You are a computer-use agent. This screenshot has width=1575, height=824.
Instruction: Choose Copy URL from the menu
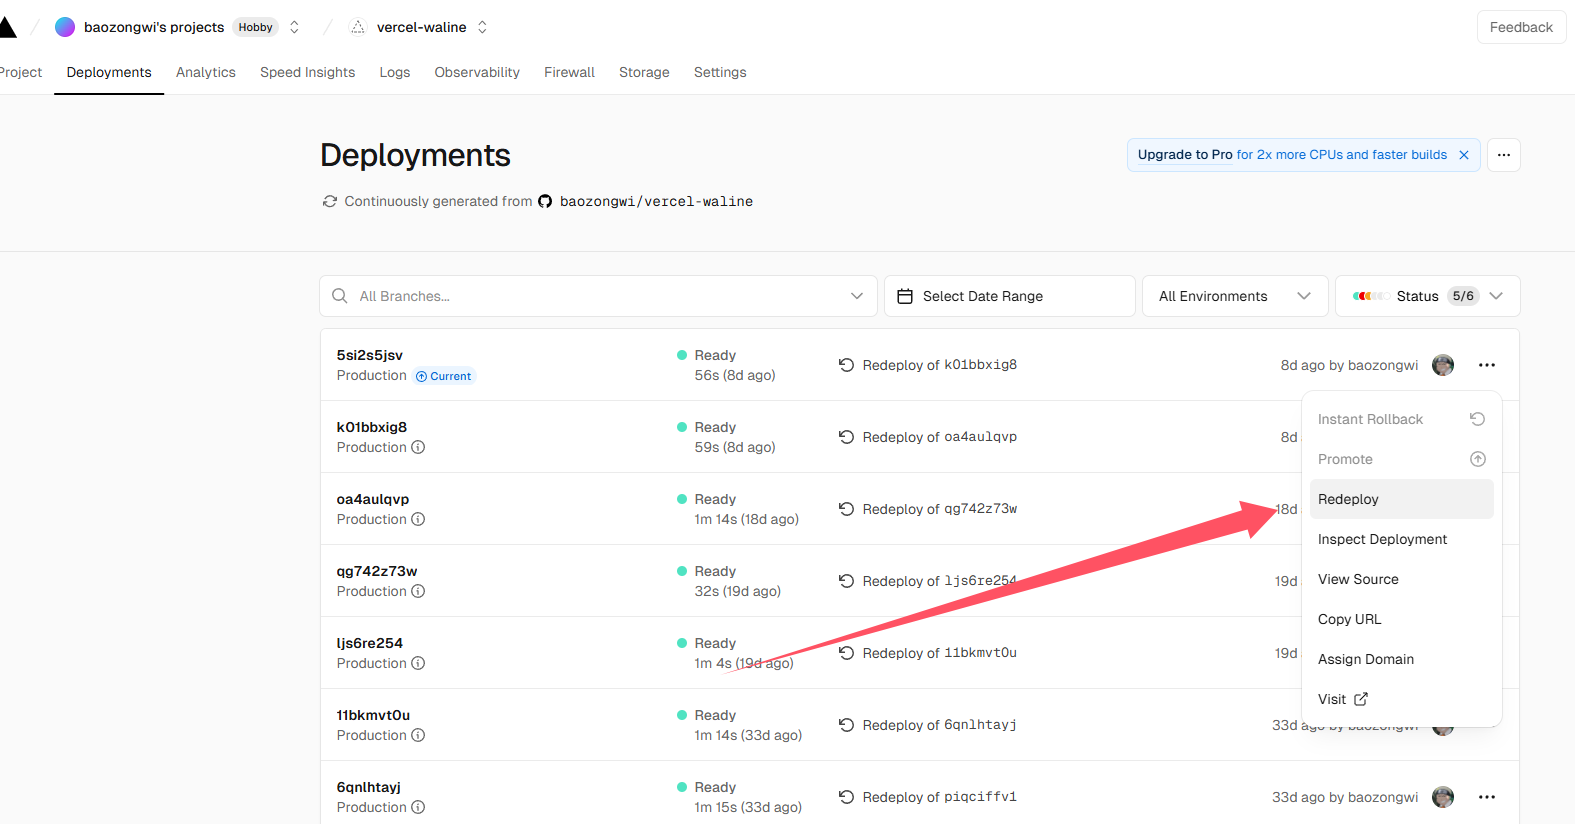(1401, 619)
